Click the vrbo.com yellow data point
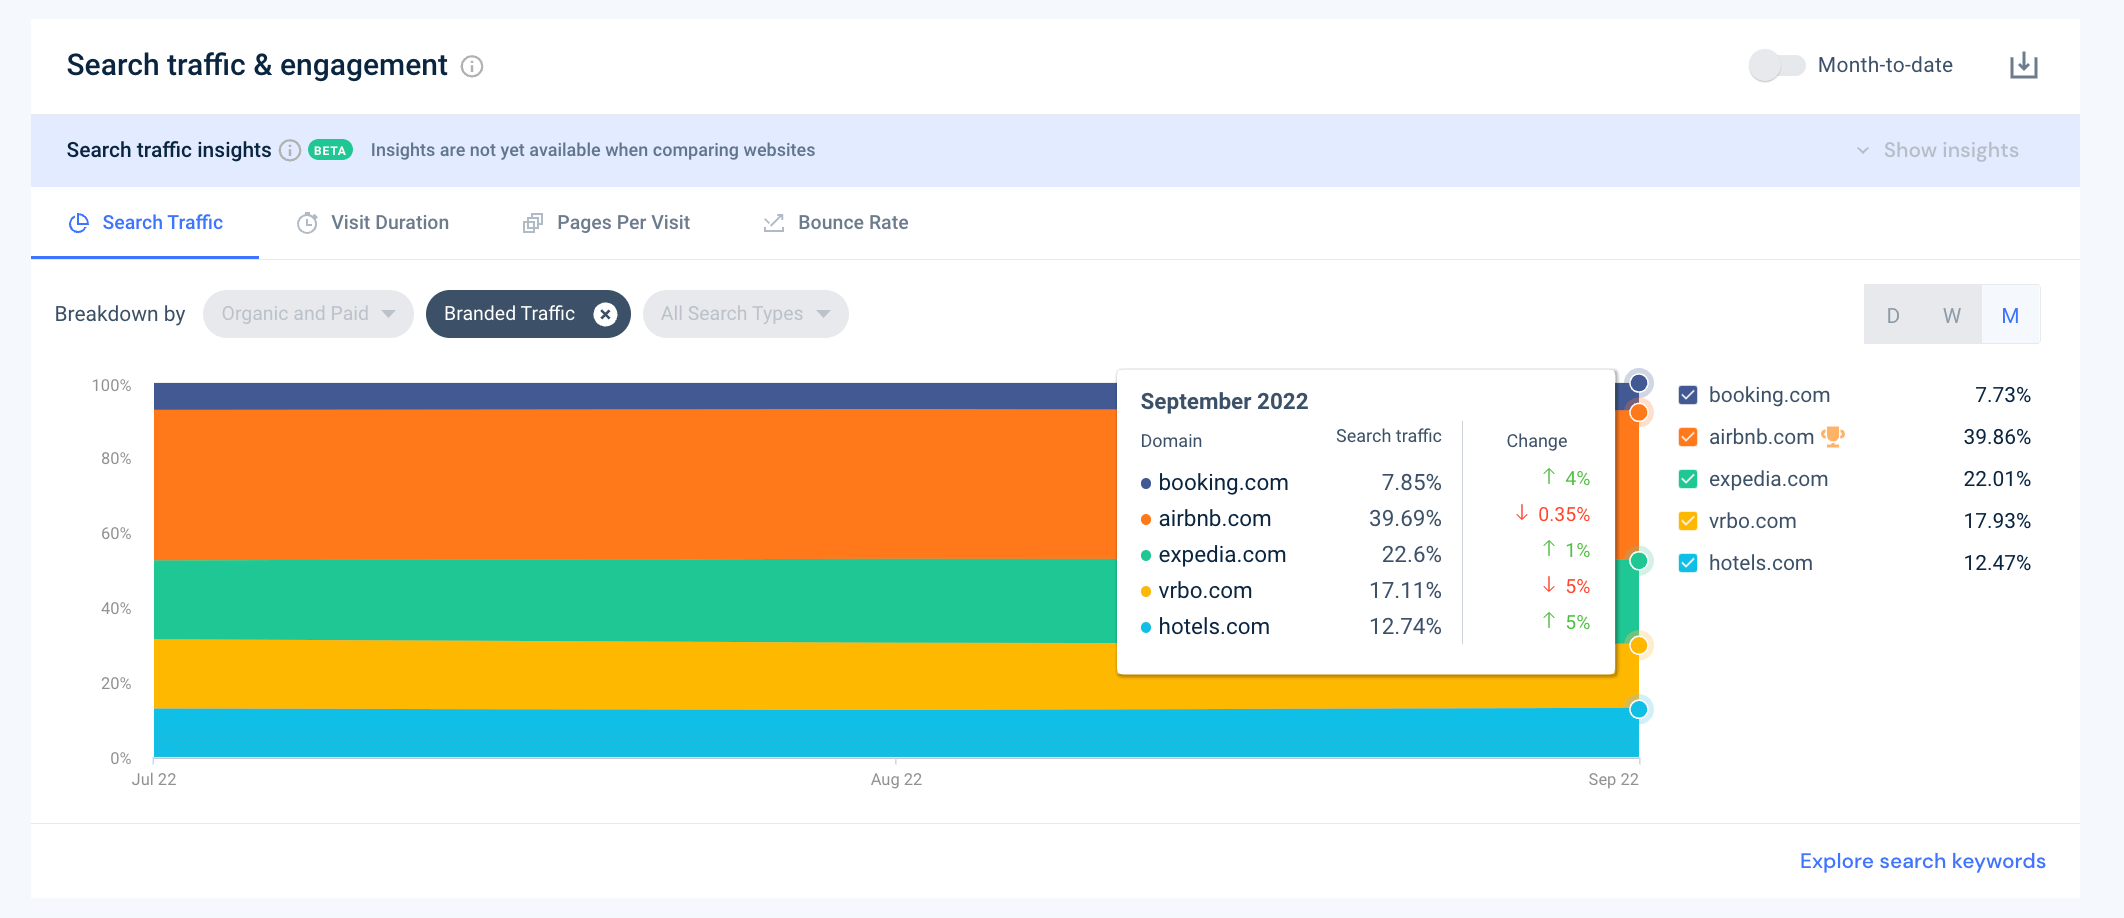This screenshot has width=2124, height=918. pyautogui.click(x=1639, y=645)
